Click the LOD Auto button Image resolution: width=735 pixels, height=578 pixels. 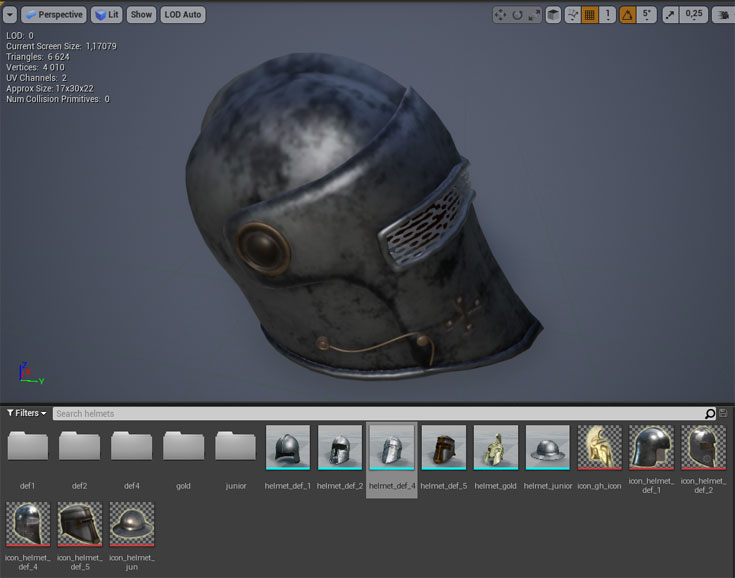[183, 15]
